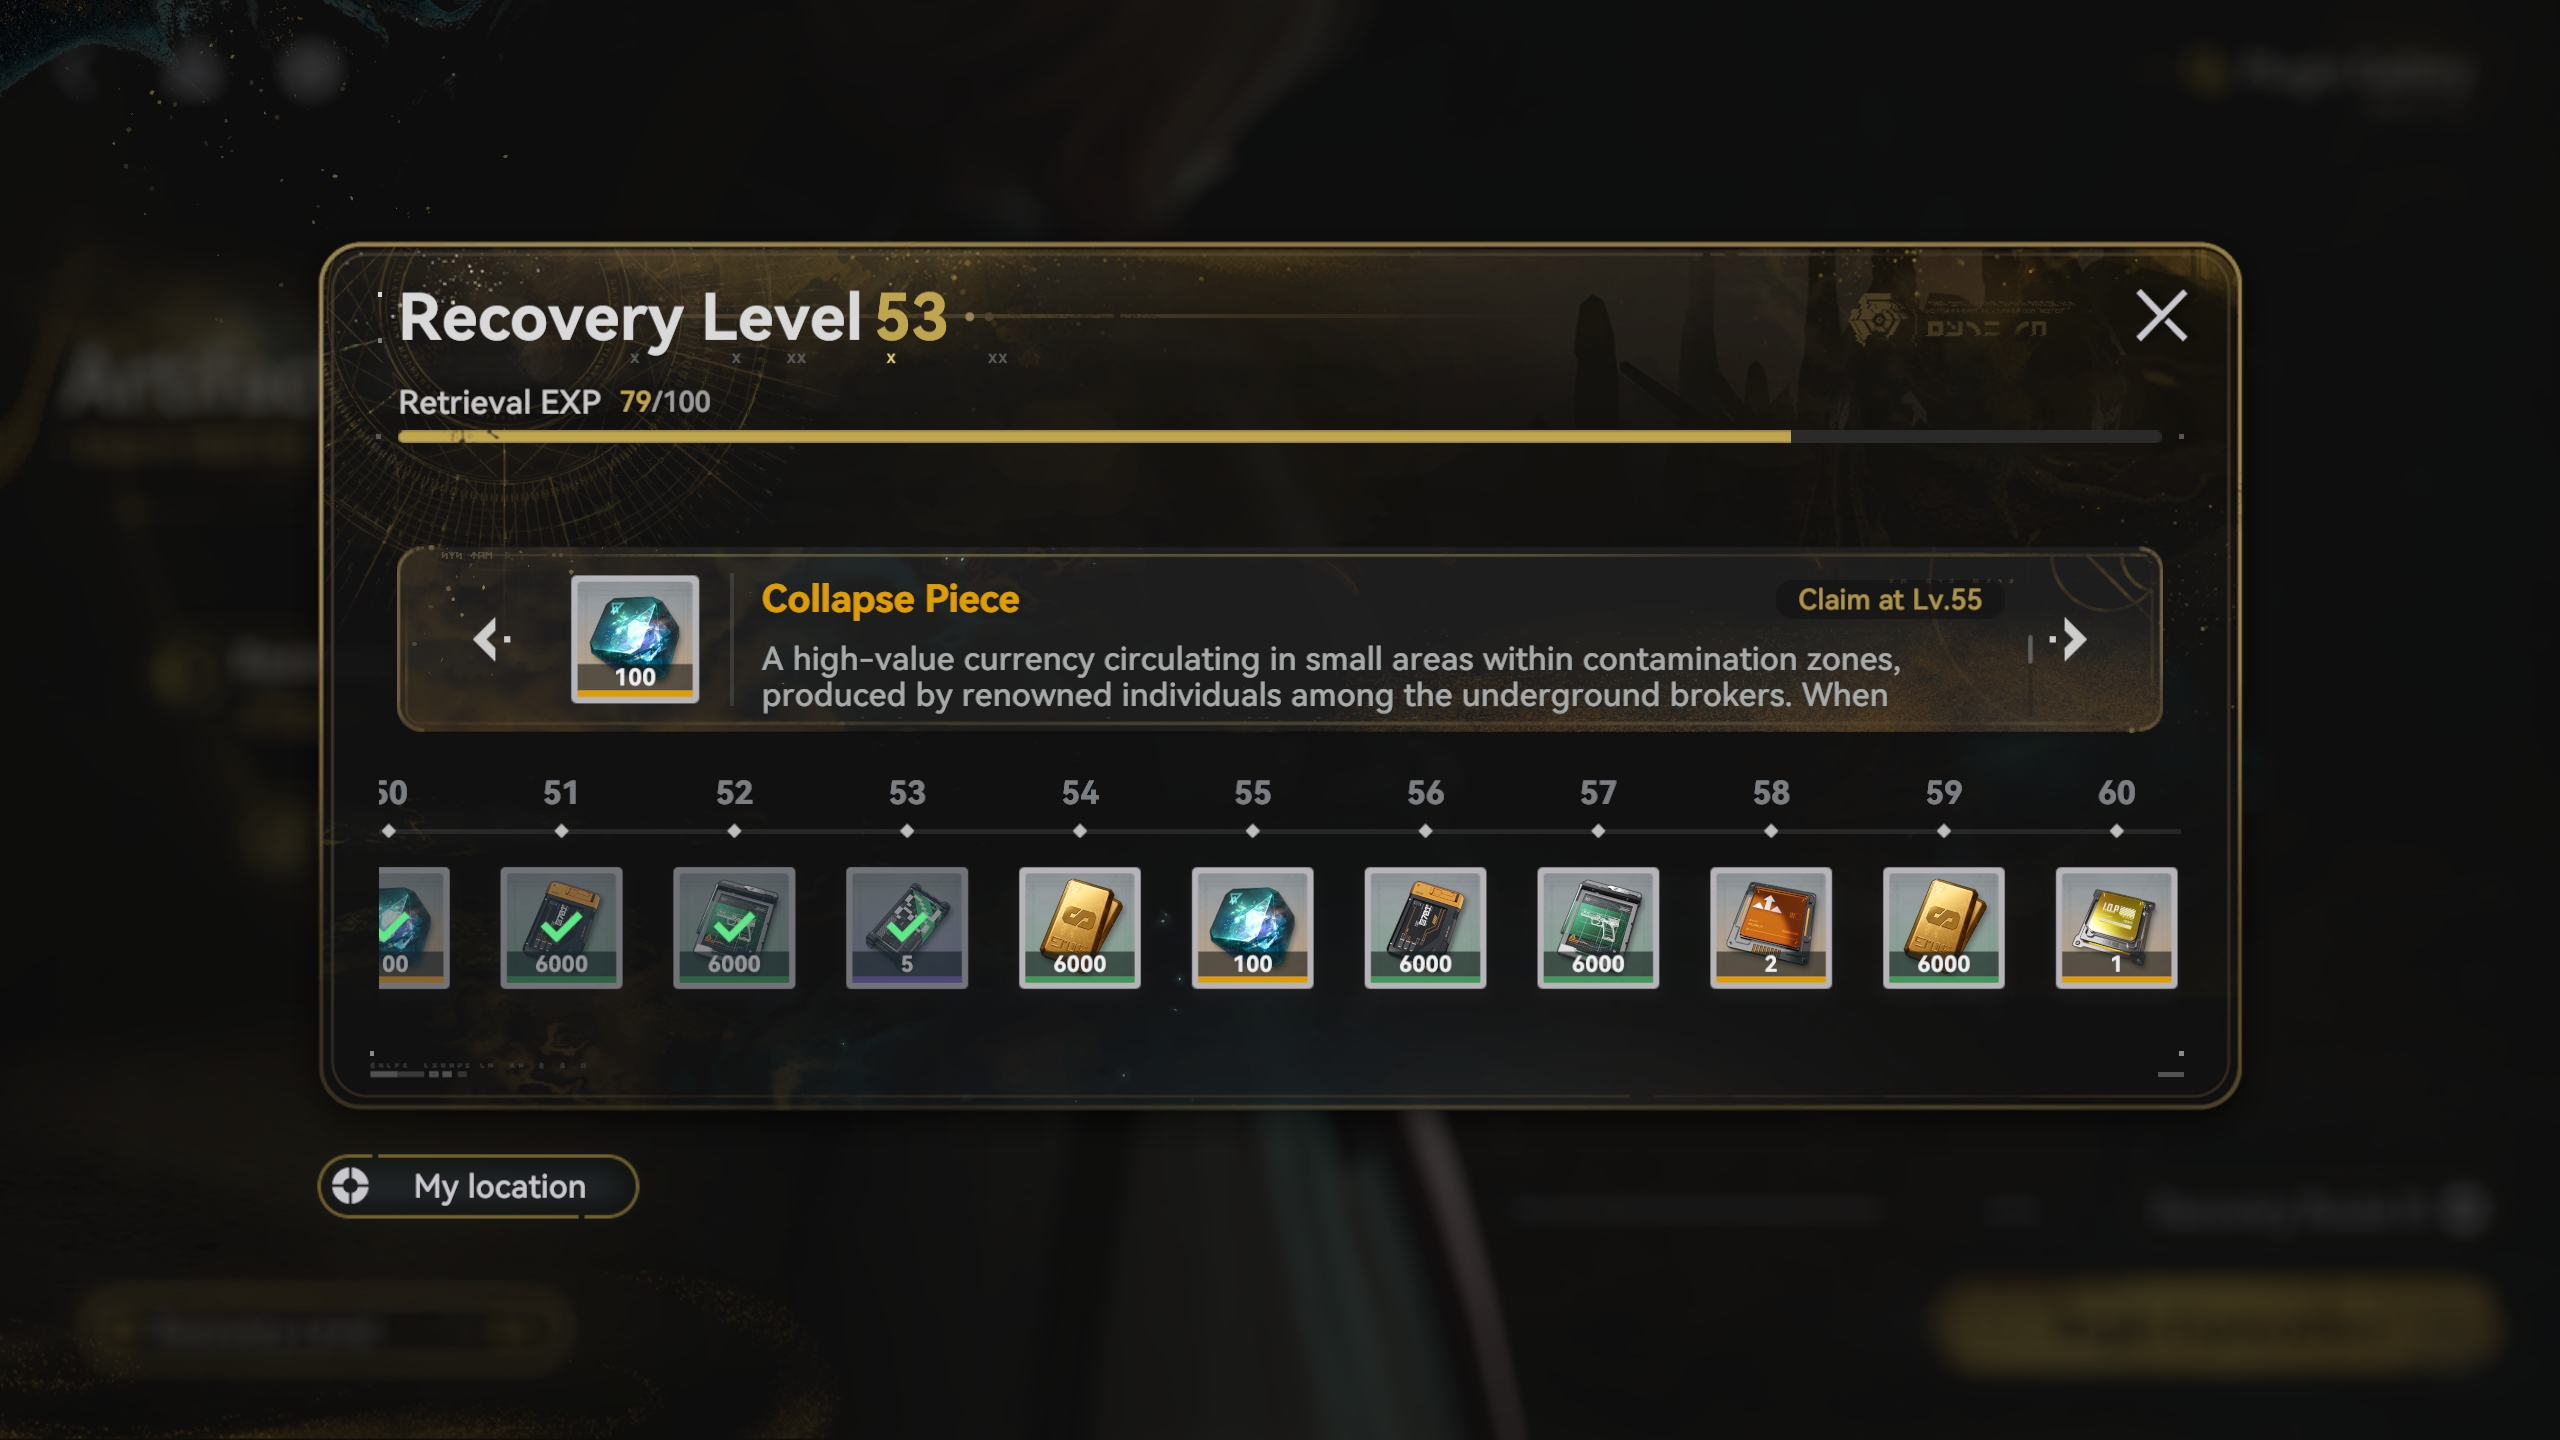Click the claimed level 52 reward
Screen dimensions: 2560x1440
click(734, 927)
